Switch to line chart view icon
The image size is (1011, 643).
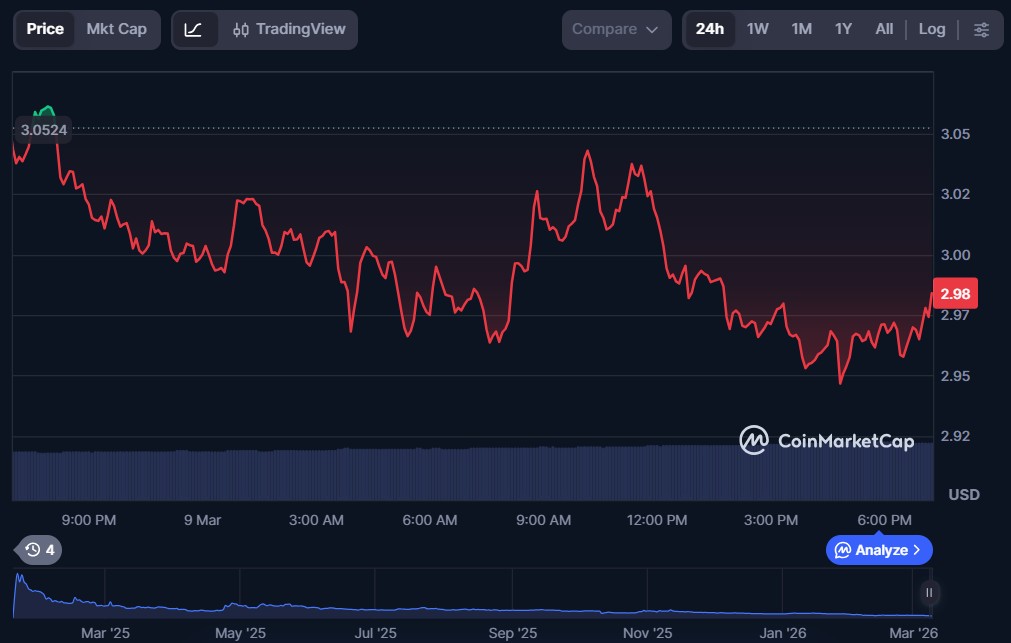coord(194,30)
